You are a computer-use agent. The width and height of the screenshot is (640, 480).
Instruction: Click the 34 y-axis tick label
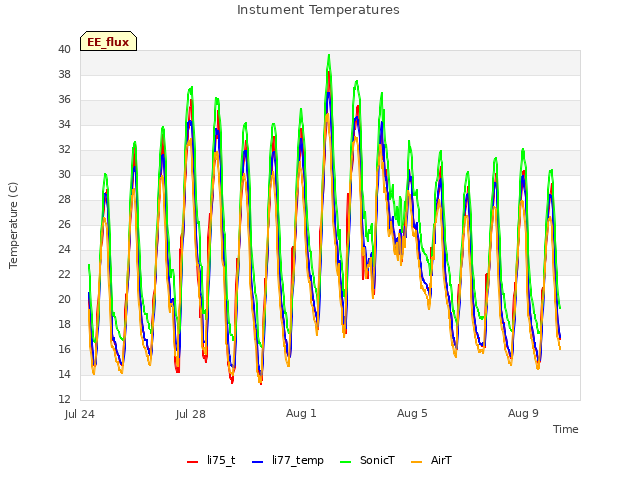(x=64, y=124)
